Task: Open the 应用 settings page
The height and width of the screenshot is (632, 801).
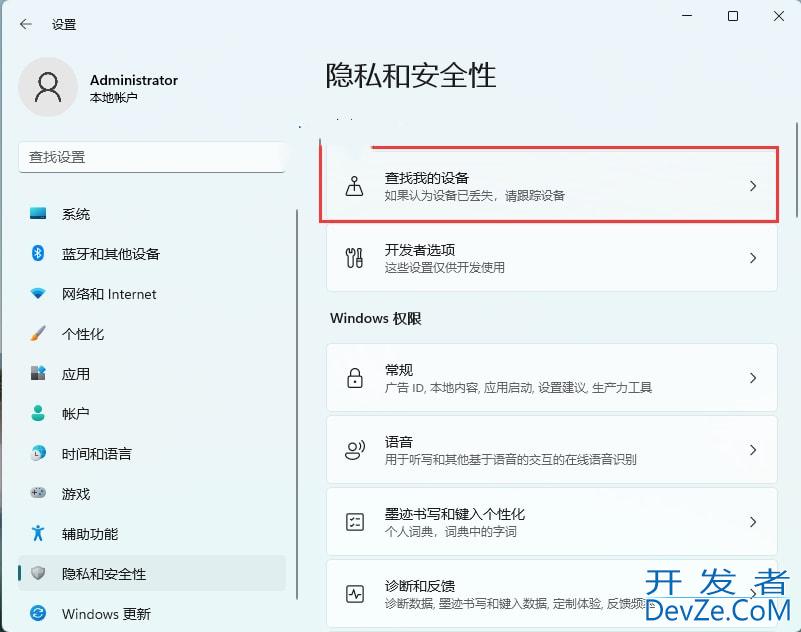Action: coord(152,373)
